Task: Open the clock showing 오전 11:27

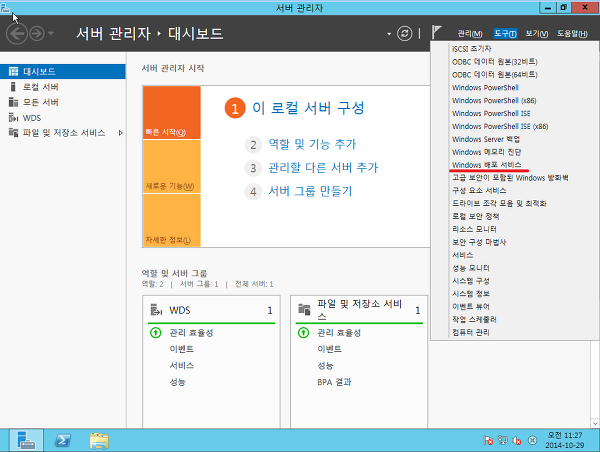Action: [x=565, y=441]
